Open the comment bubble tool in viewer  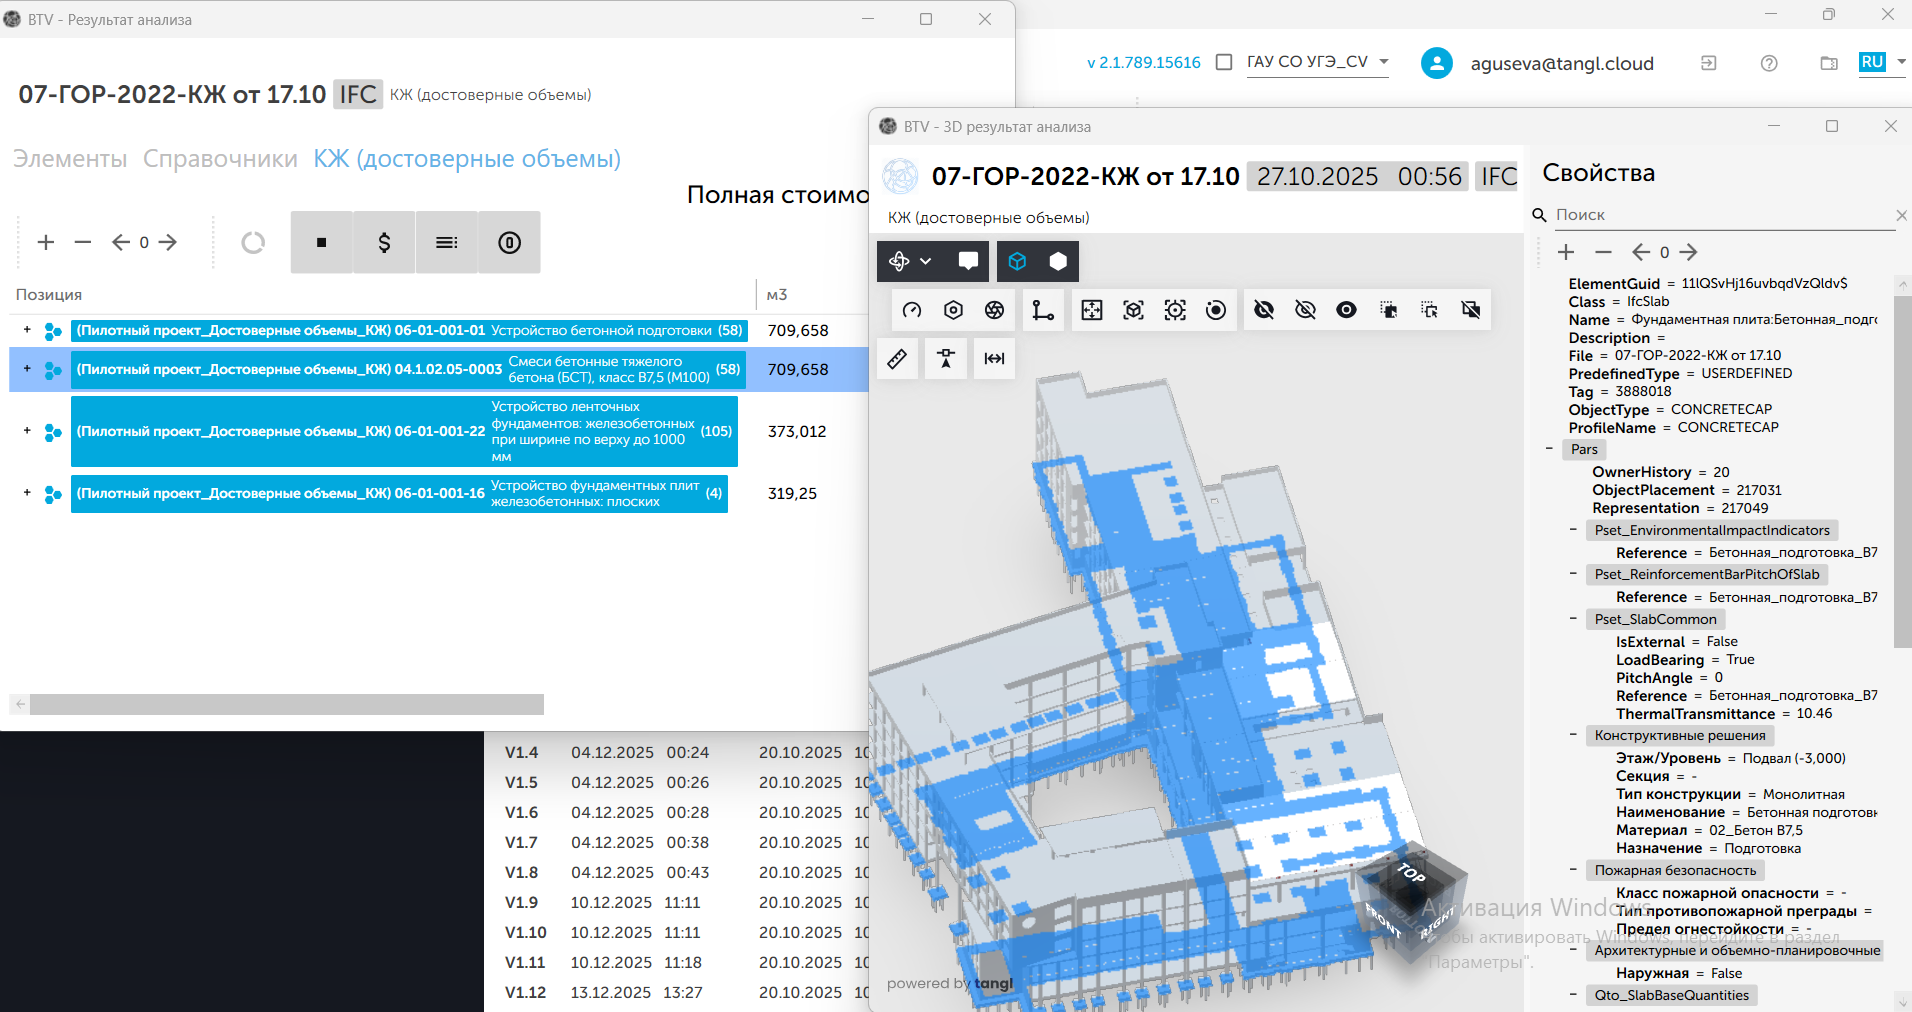click(x=967, y=261)
